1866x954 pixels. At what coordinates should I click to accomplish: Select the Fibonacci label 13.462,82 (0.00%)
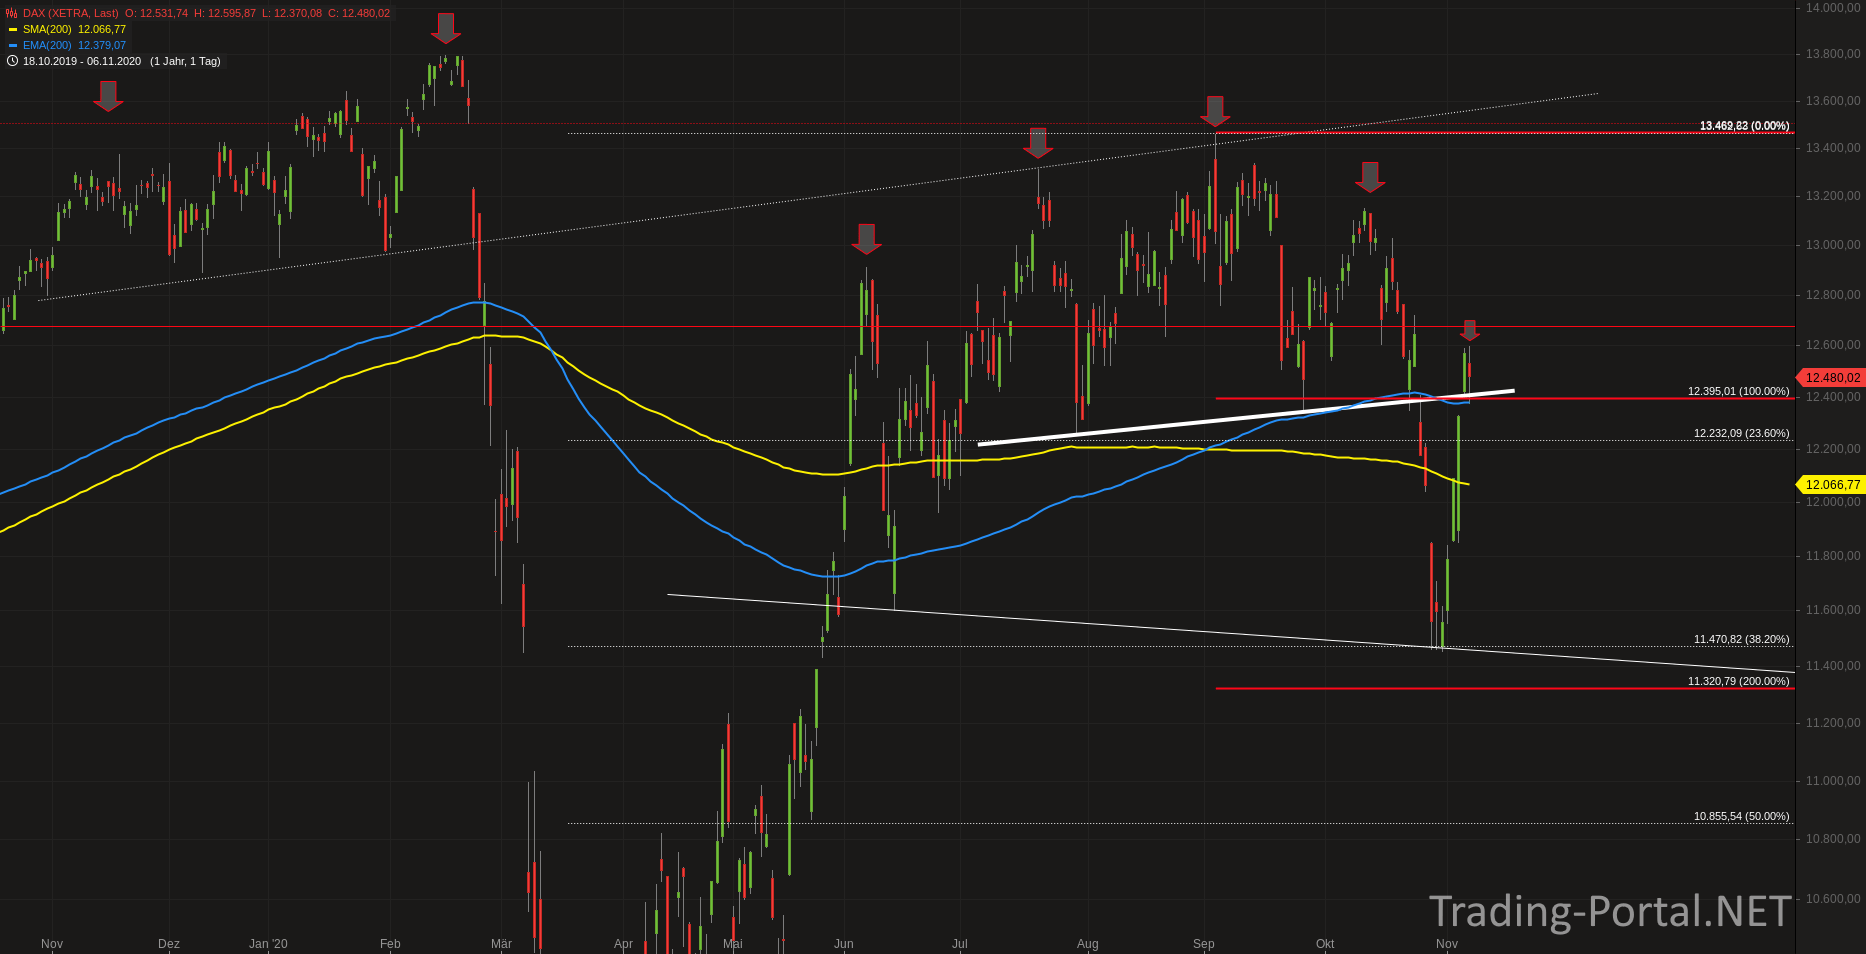coord(1744,126)
